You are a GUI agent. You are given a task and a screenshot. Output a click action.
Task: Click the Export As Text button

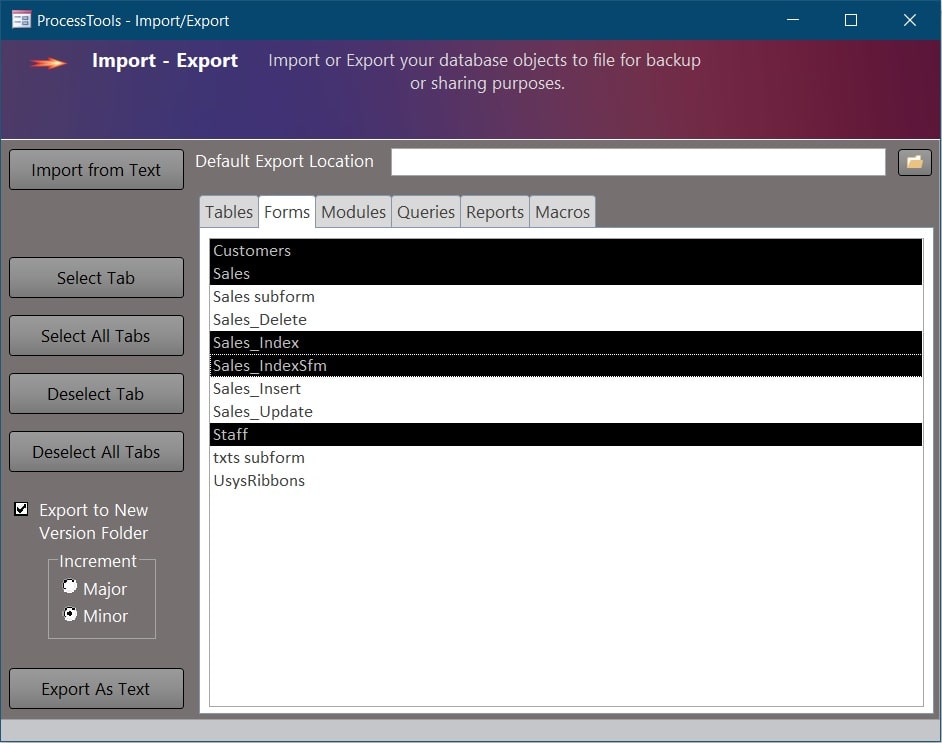click(x=95, y=688)
